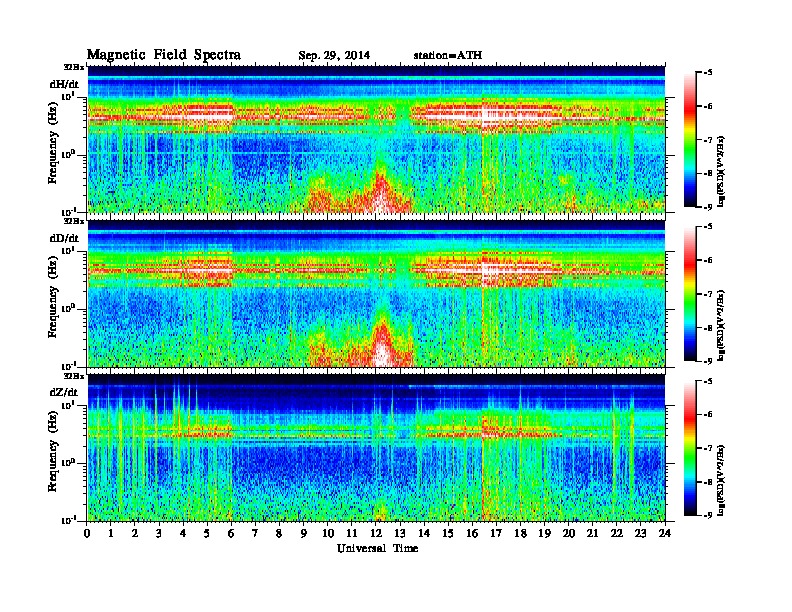Click the "-5" value on dH/dt color scale
Image resolution: width=792 pixels, height=612 pixels.
708,73
